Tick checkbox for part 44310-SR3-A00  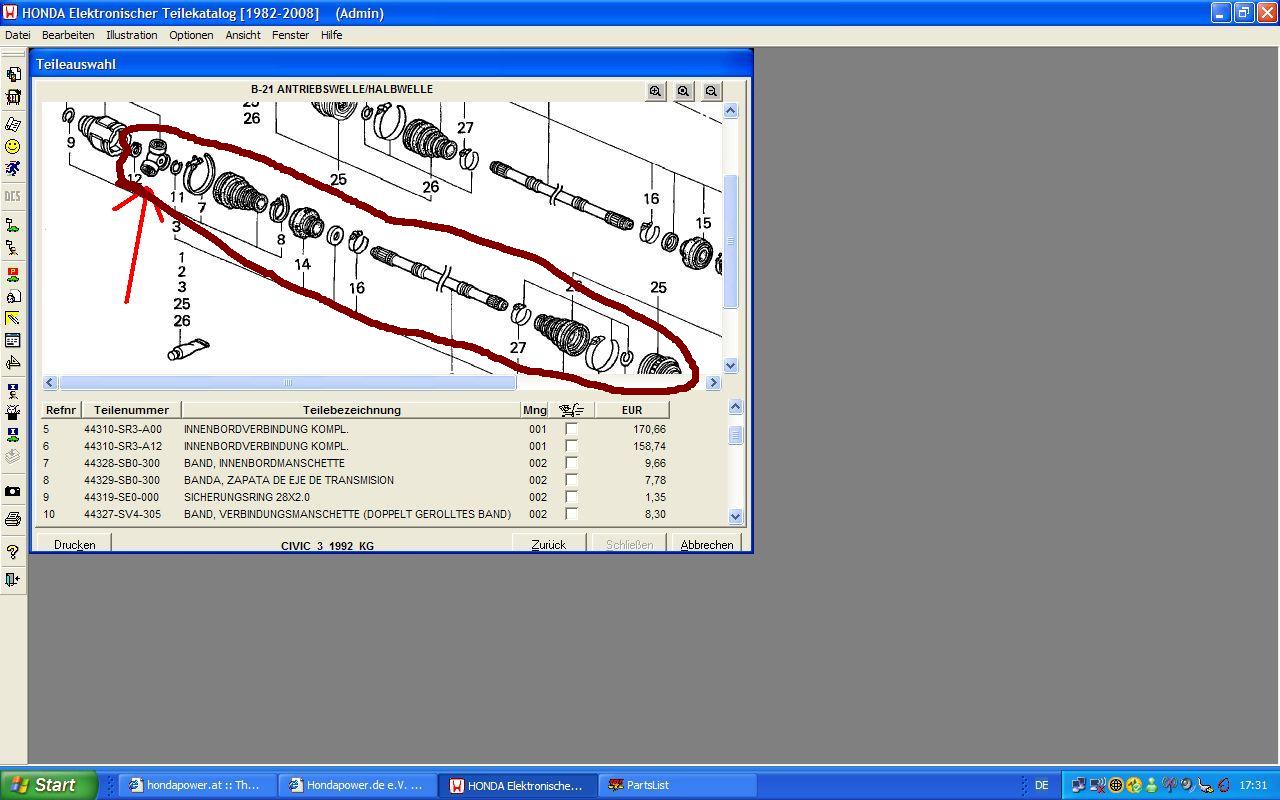(571, 429)
